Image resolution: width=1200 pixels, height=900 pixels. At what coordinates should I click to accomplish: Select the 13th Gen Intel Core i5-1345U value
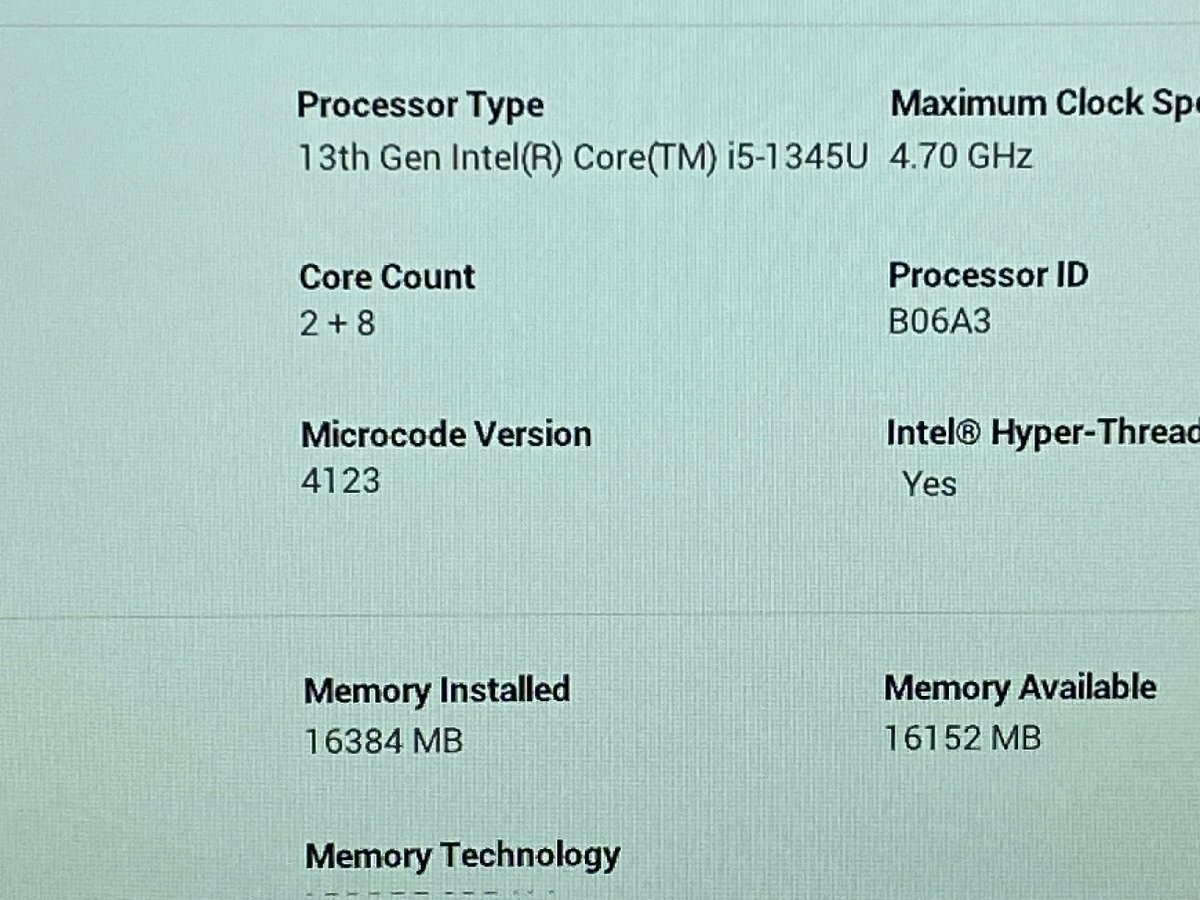pos(584,158)
